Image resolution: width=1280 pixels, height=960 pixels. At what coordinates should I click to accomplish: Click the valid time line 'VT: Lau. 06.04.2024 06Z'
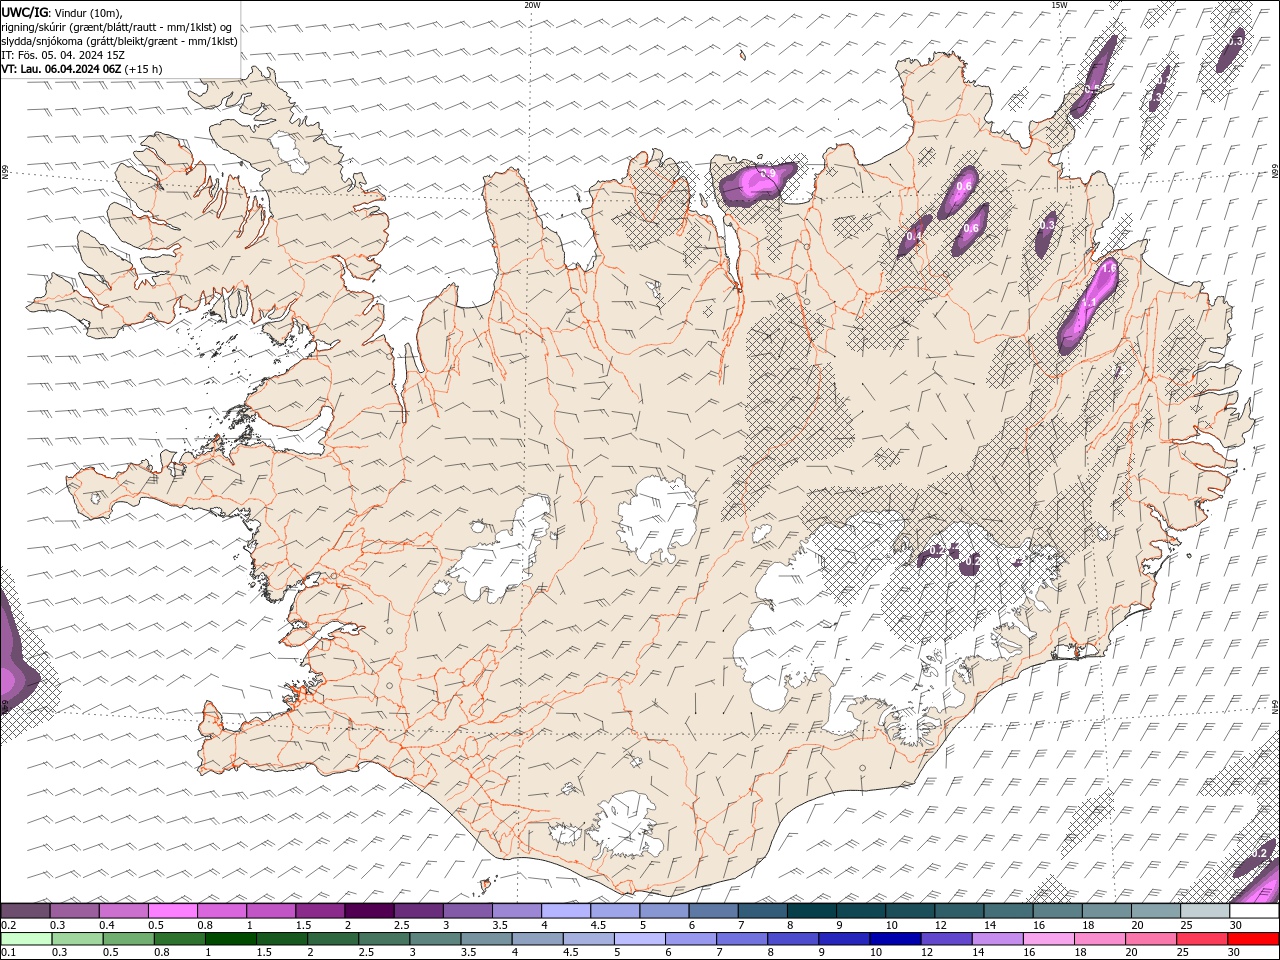click(62, 69)
